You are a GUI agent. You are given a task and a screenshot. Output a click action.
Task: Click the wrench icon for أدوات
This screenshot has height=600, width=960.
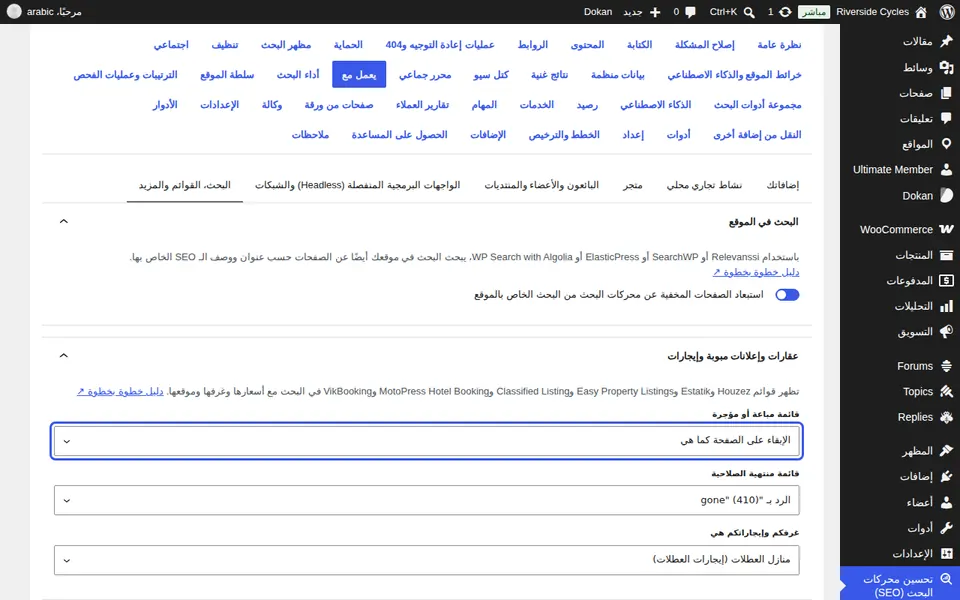[946, 528]
